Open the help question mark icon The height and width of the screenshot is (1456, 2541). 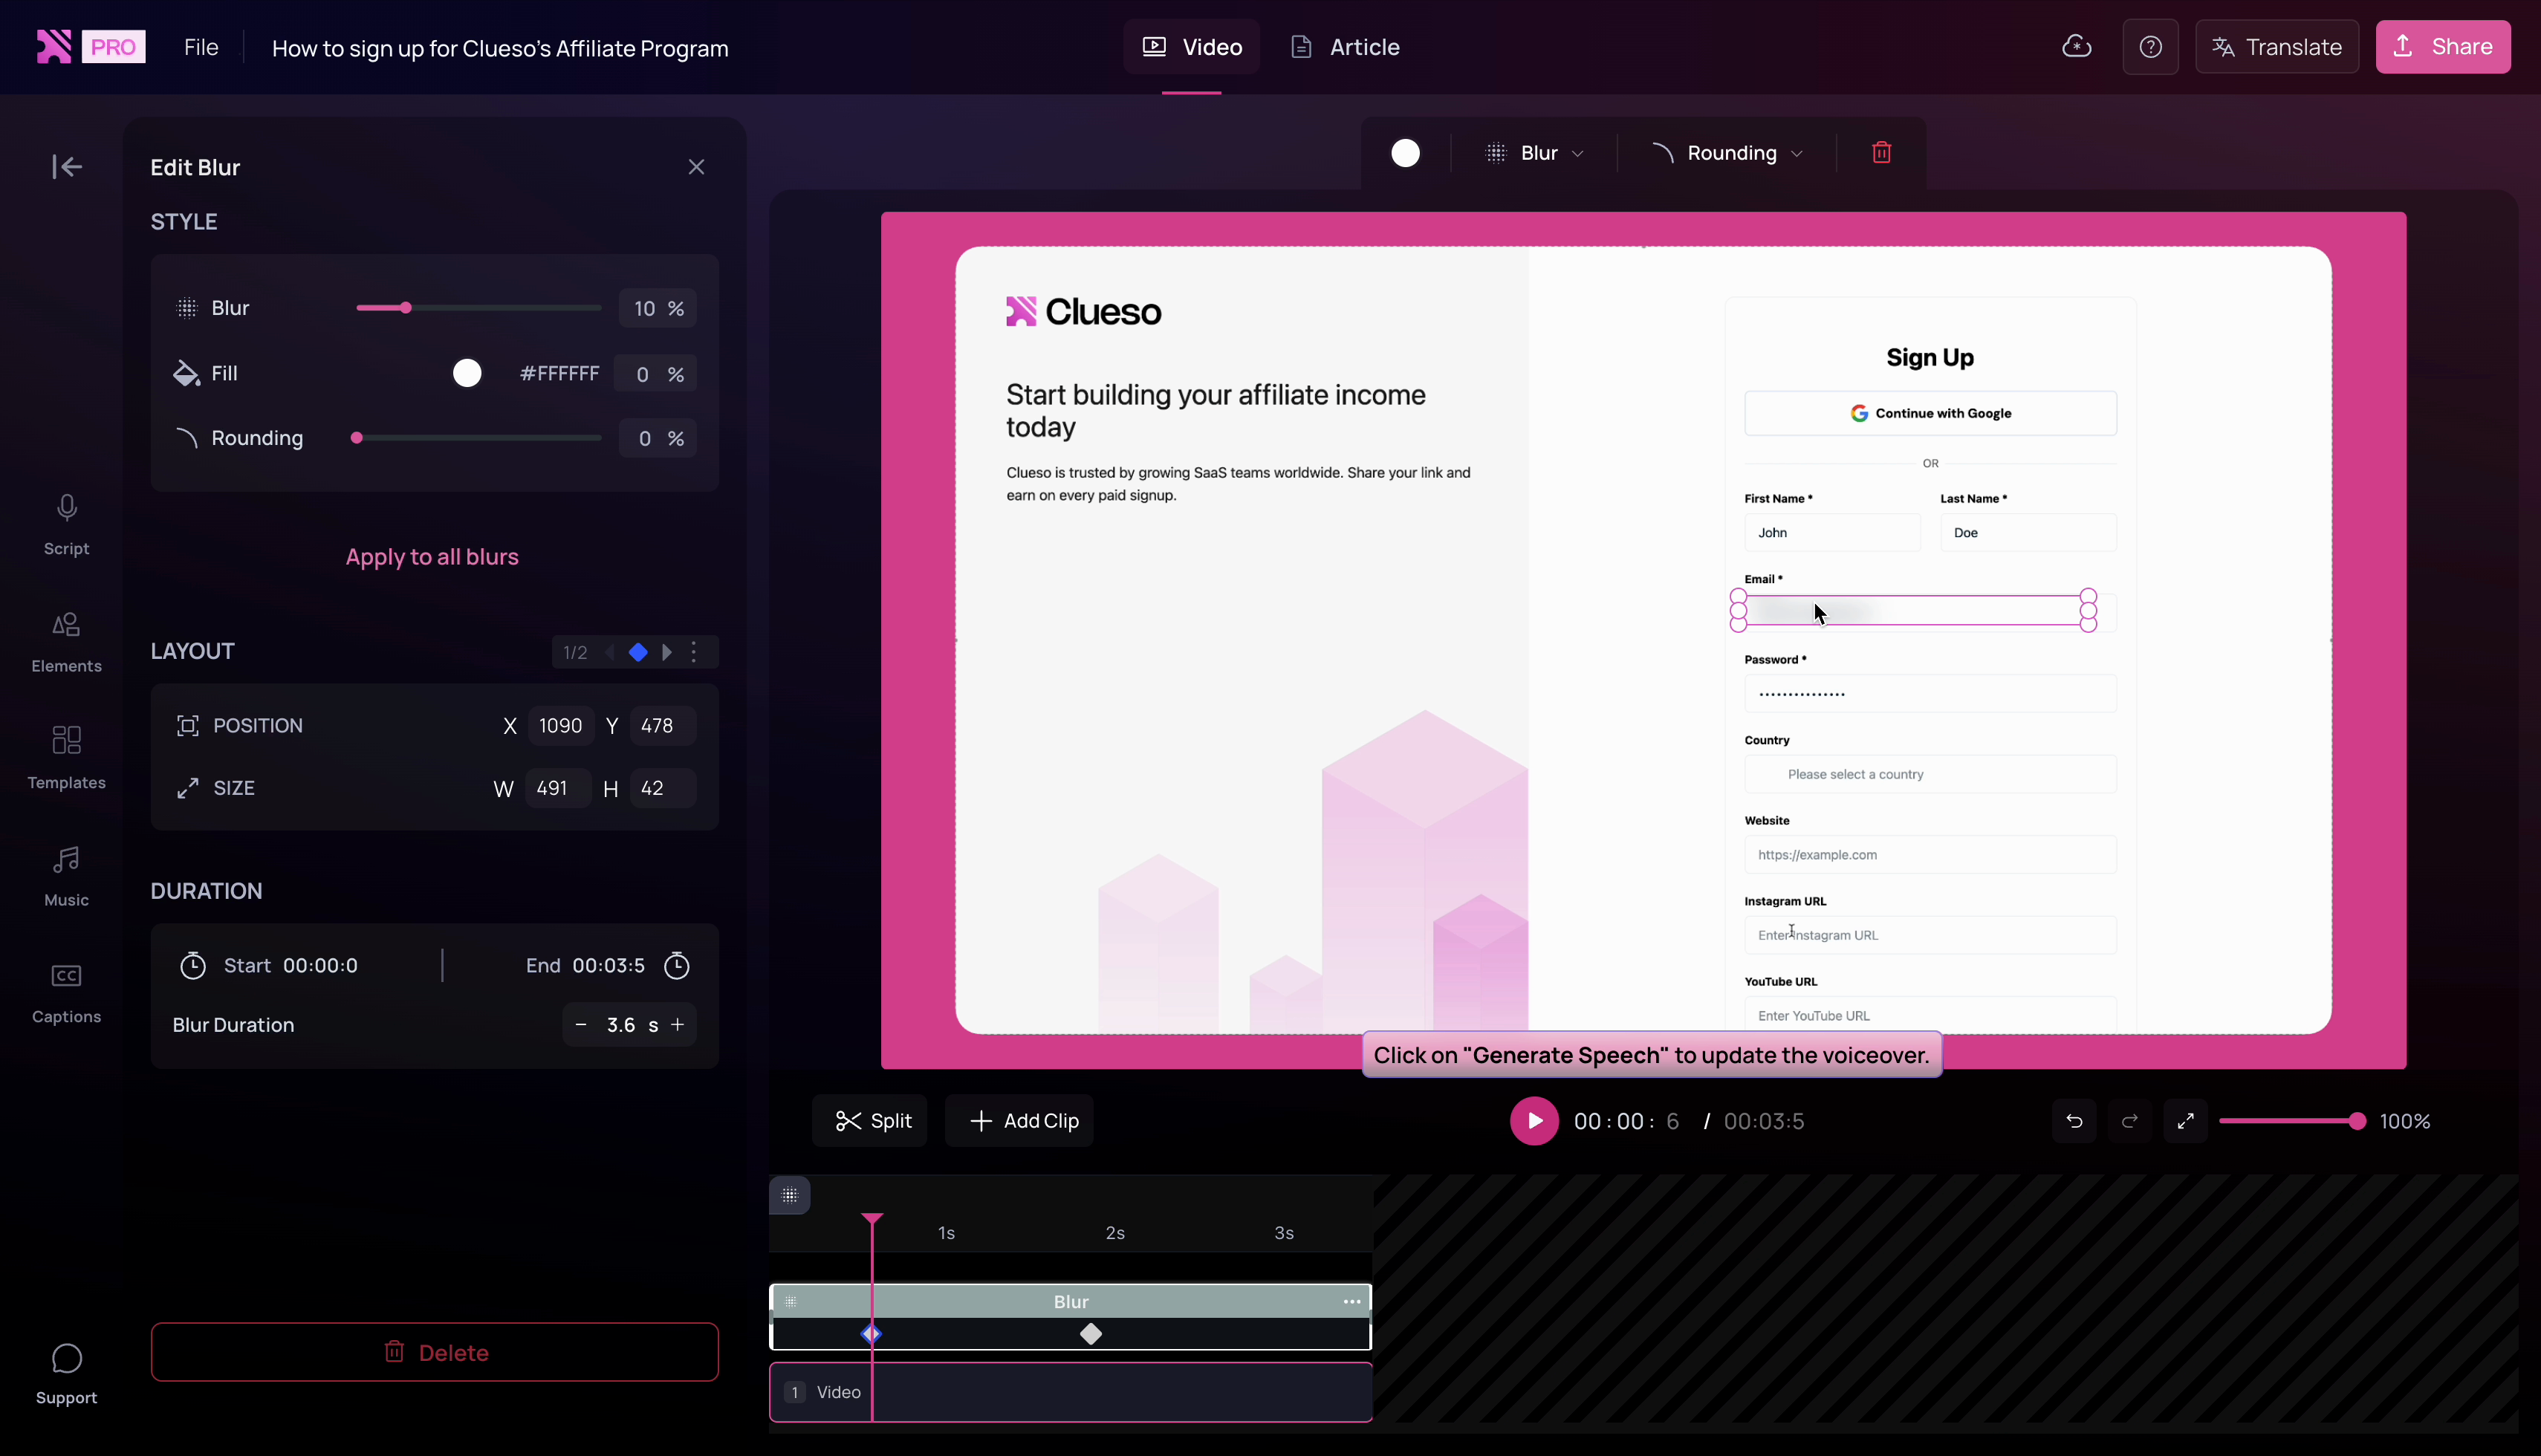[x=2150, y=47]
